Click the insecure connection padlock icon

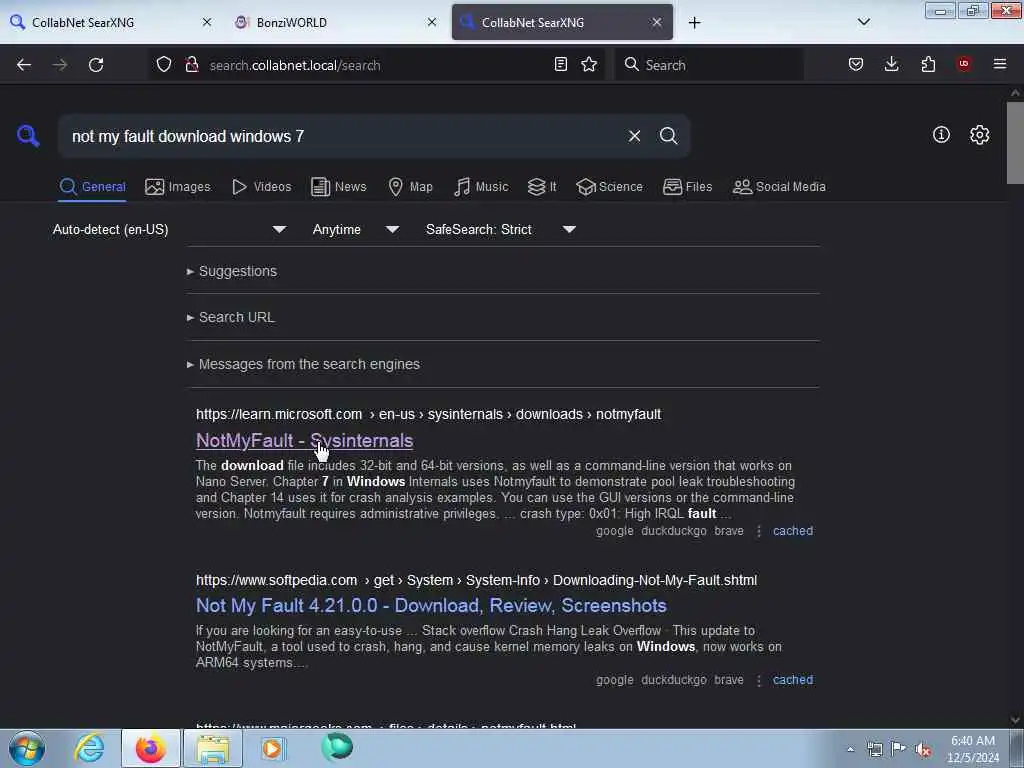point(192,64)
